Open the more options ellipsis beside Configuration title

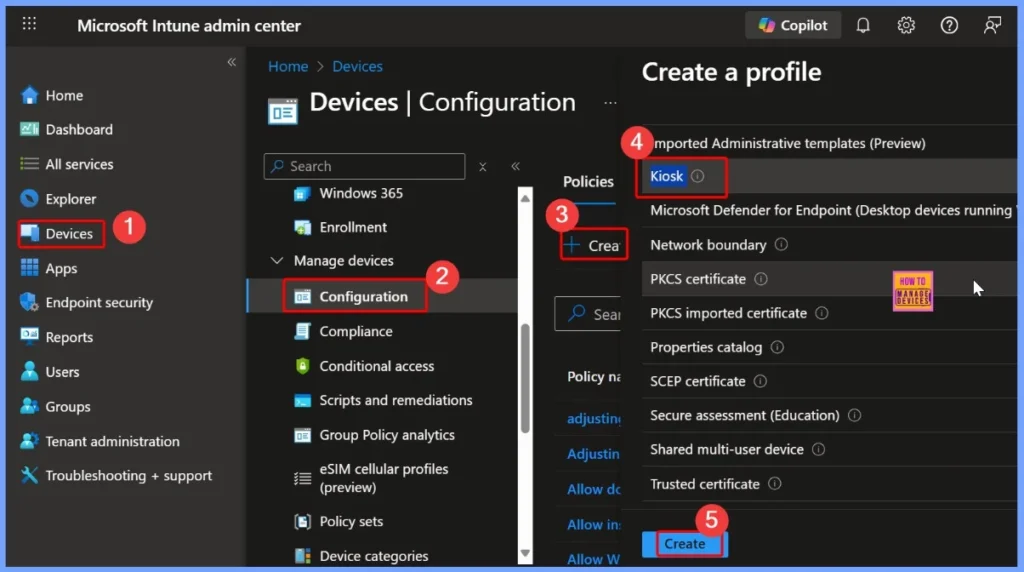pos(610,103)
